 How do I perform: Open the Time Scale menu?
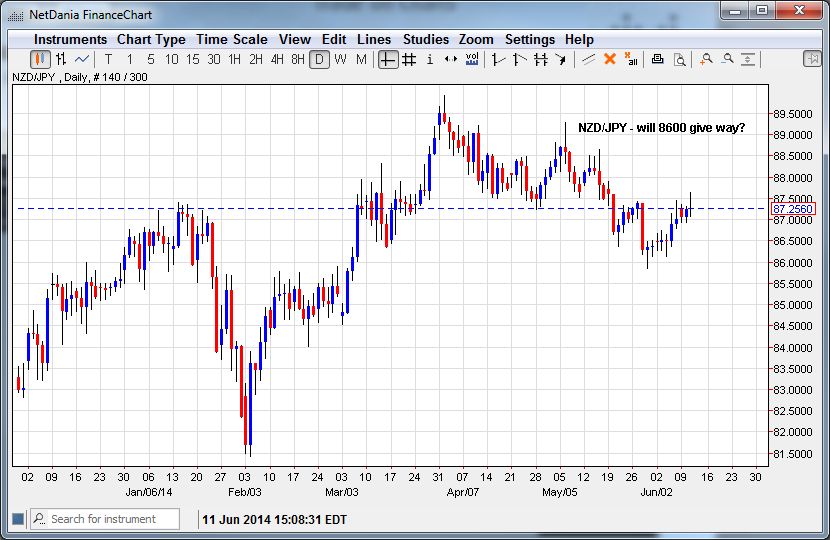click(x=232, y=40)
